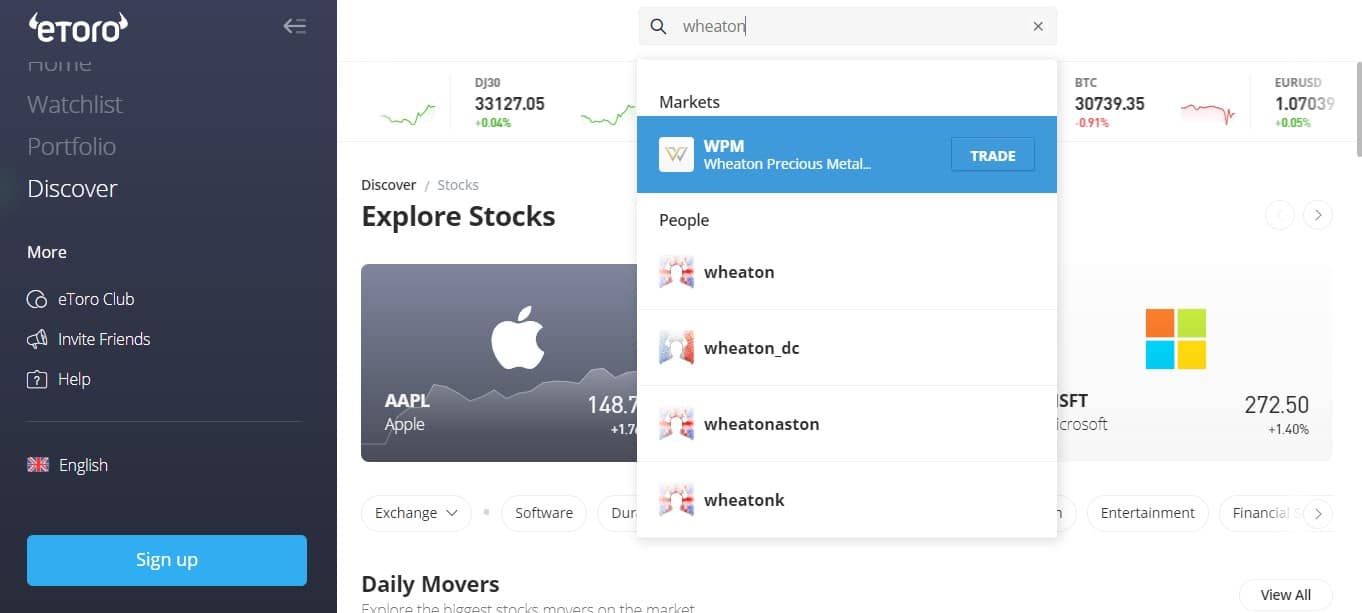Click the avatar next to wheatonaston
Viewport: 1362px width, 613px height.
point(677,424)
